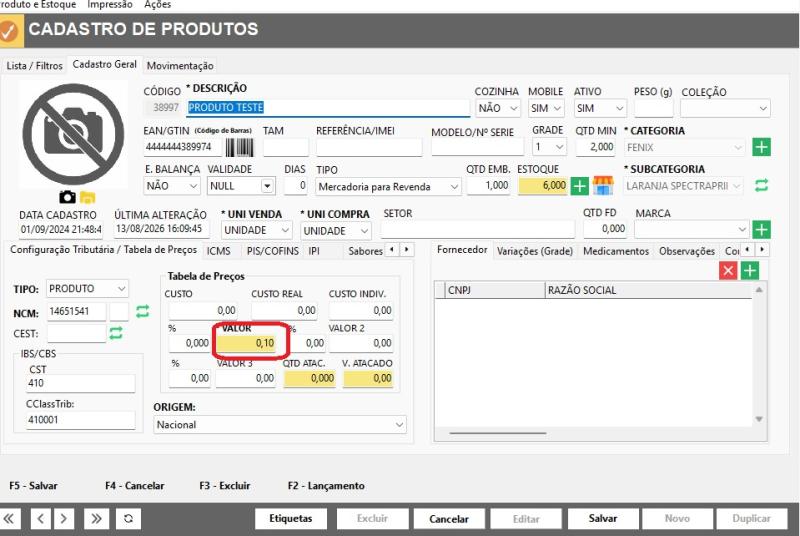Click the Etiquetas button
The height and width of the screenshot is (536, 800).
click(x=291, y=519)
